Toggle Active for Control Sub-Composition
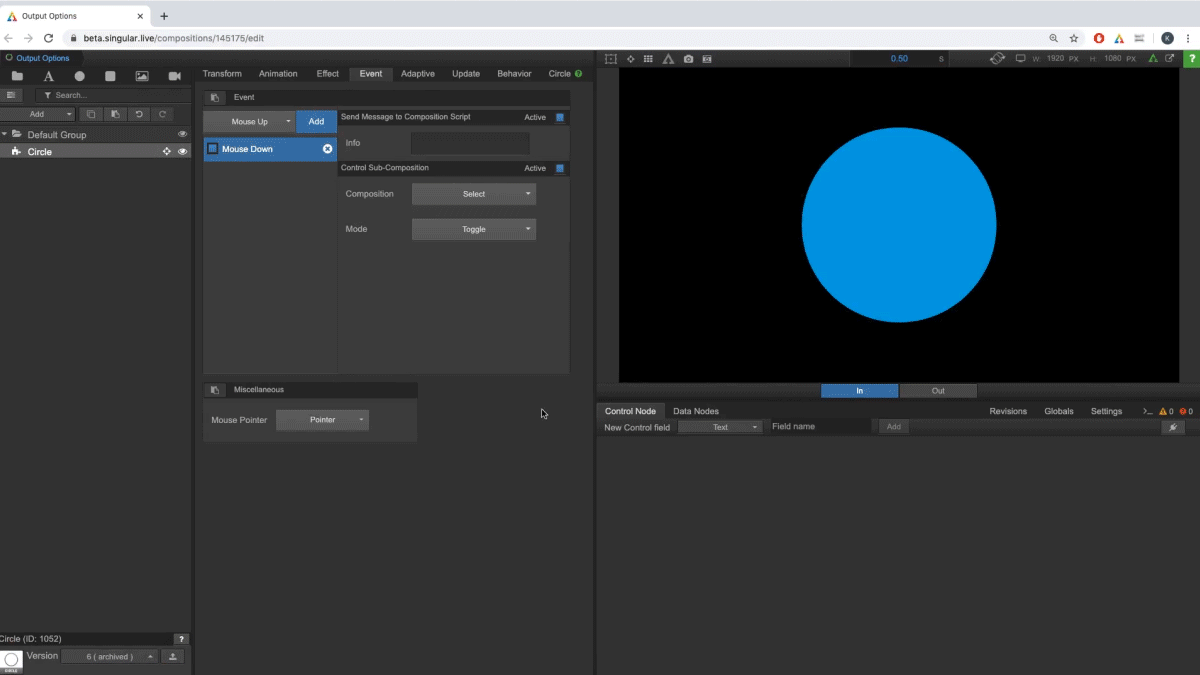Screen dimensions: 1200x675 560,168
